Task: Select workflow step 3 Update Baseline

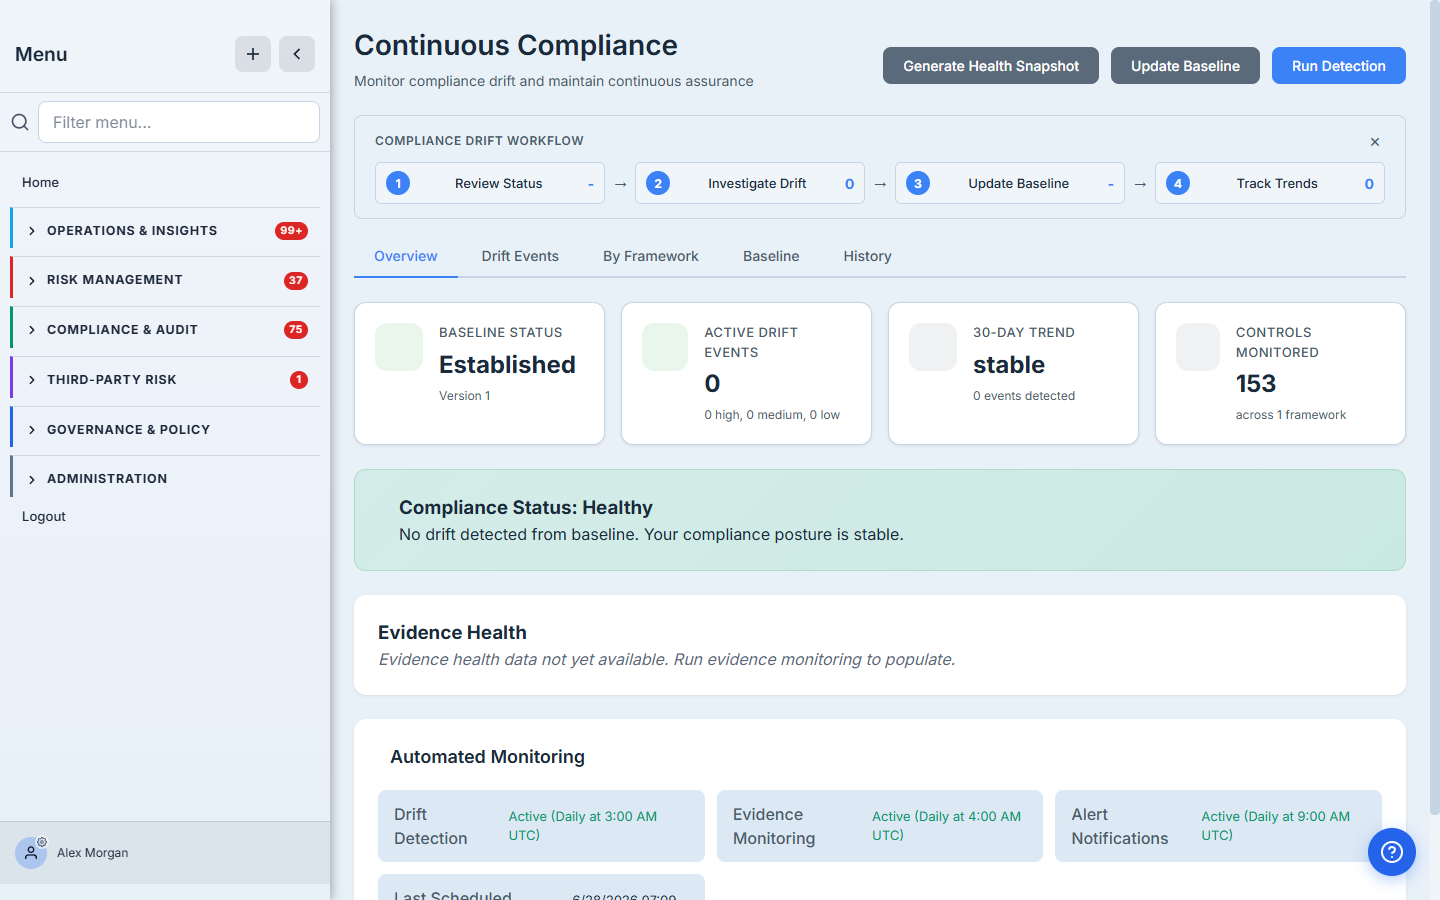Action: click(1010, 183)
